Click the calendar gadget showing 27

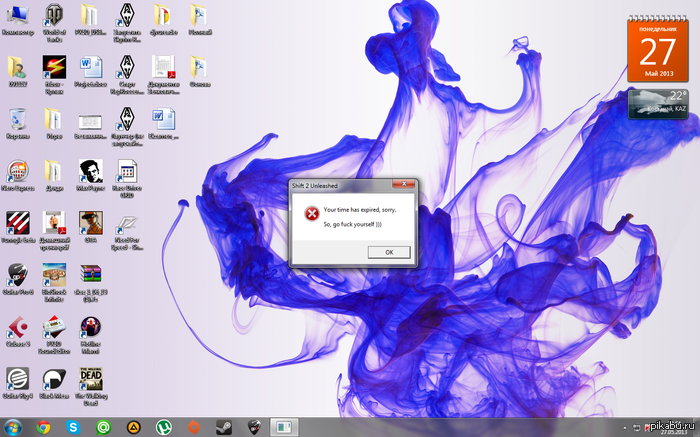(658, 49)
